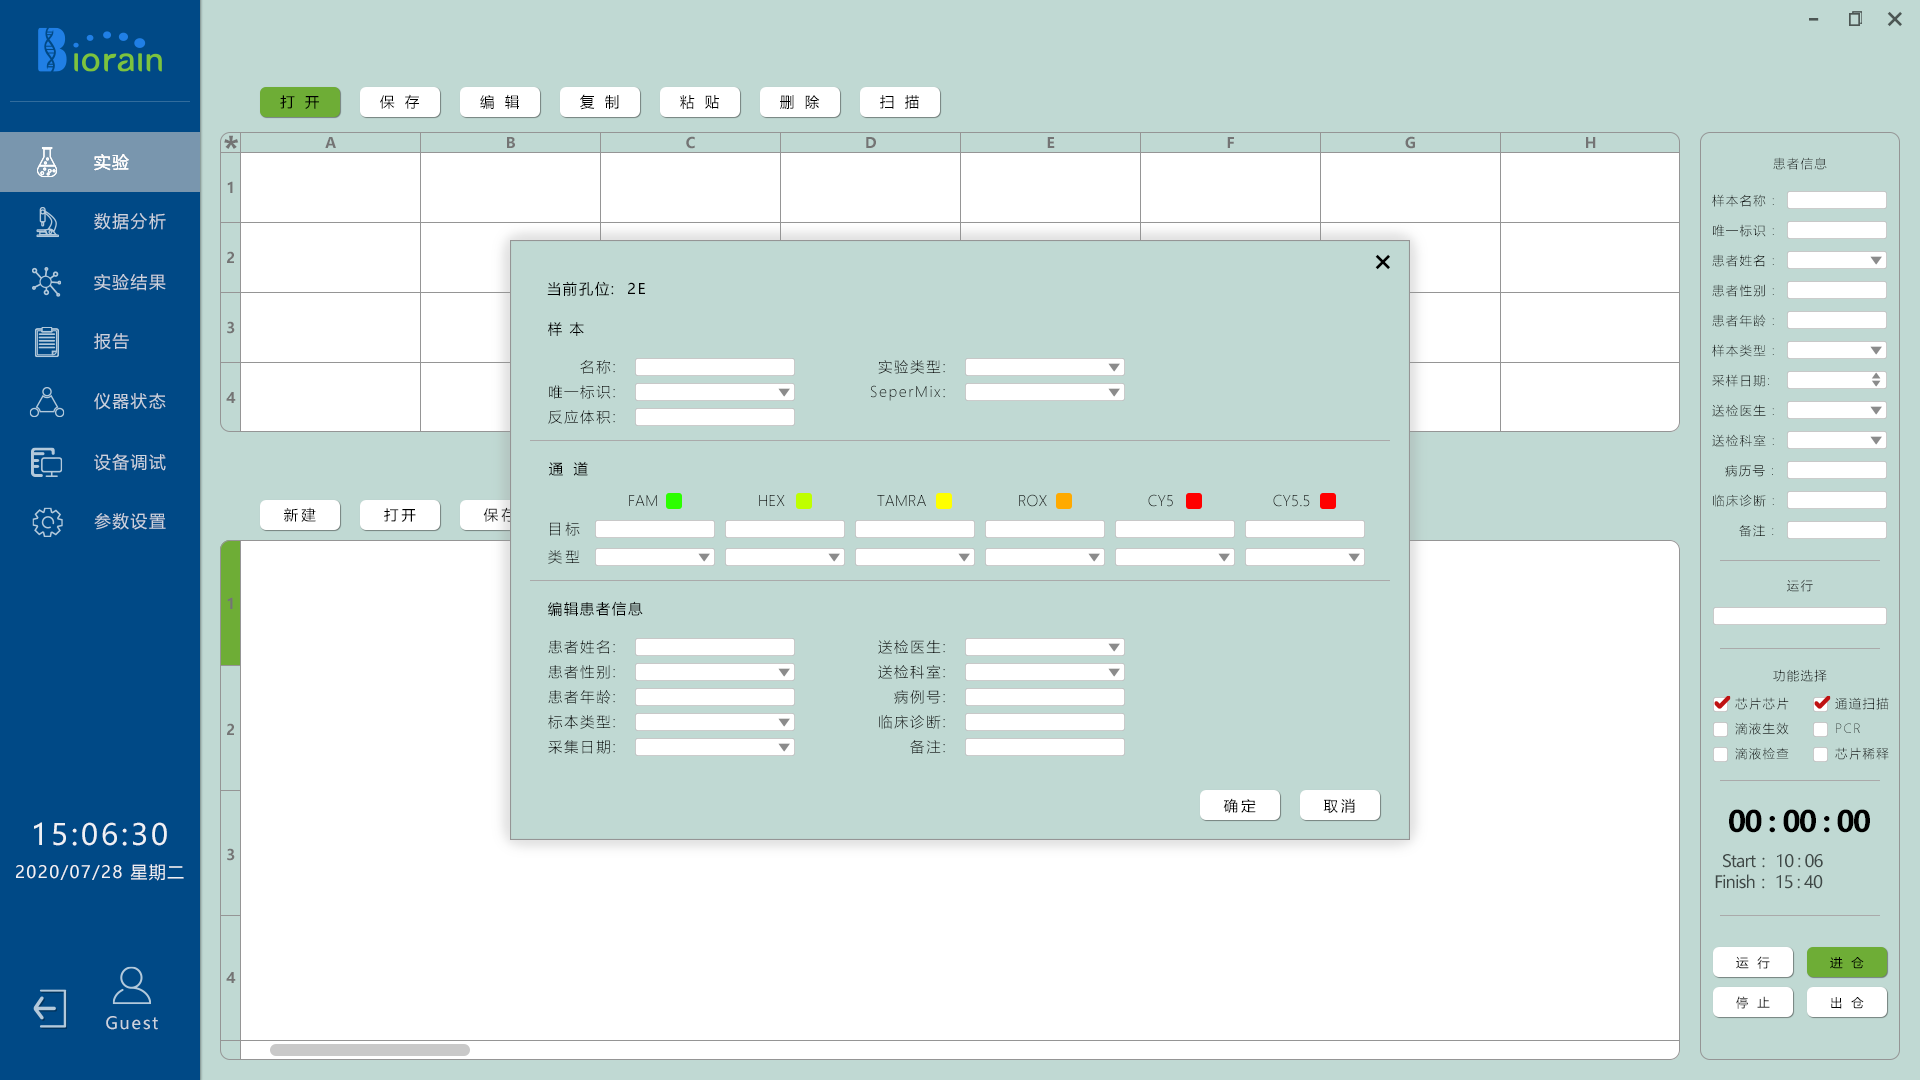Click the network icon for 仪器状态
This screenshot has width=1920, height=1080.
[47, 402]
